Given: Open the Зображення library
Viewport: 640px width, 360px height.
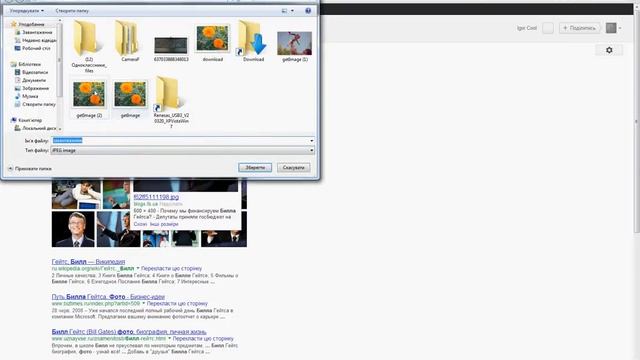Looking at the screenshot, I should point(32,88).
